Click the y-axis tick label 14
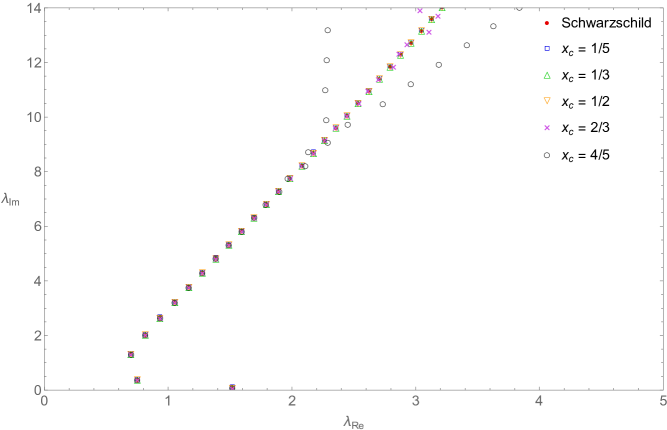The width and height of the screenshot is (667, 430). [x=34, y=8]
